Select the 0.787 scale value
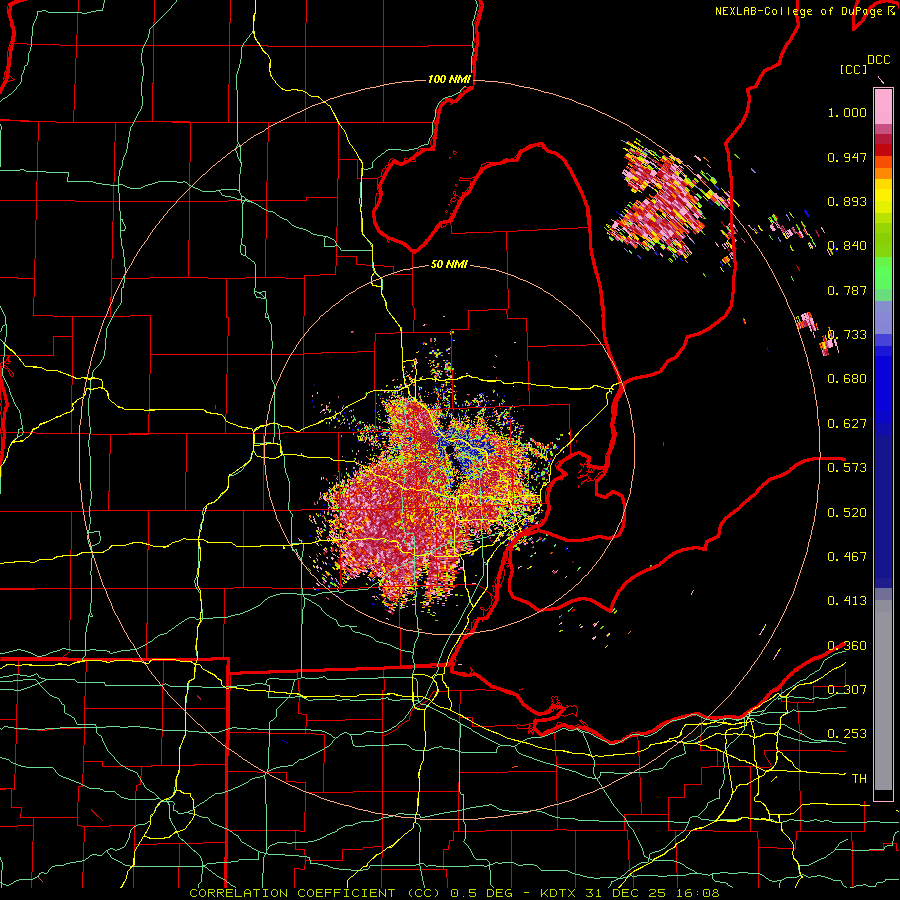 (847, 290)
